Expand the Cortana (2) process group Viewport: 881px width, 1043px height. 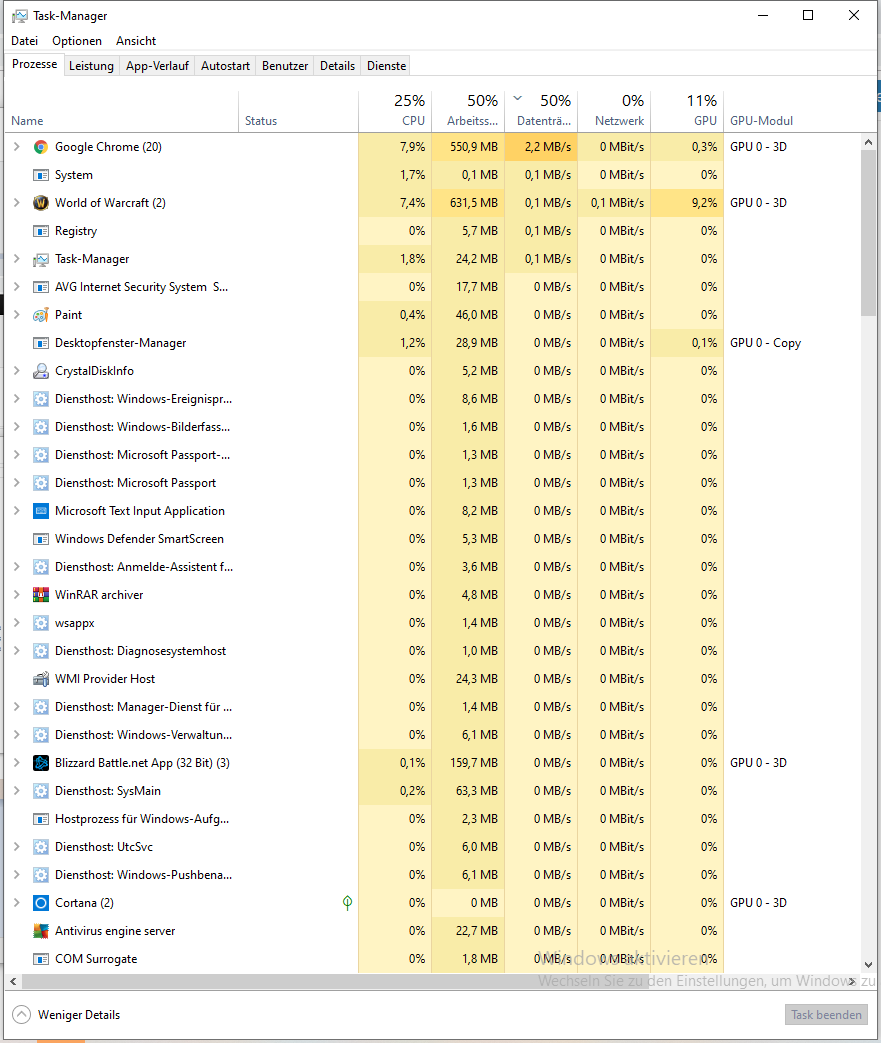17,903
